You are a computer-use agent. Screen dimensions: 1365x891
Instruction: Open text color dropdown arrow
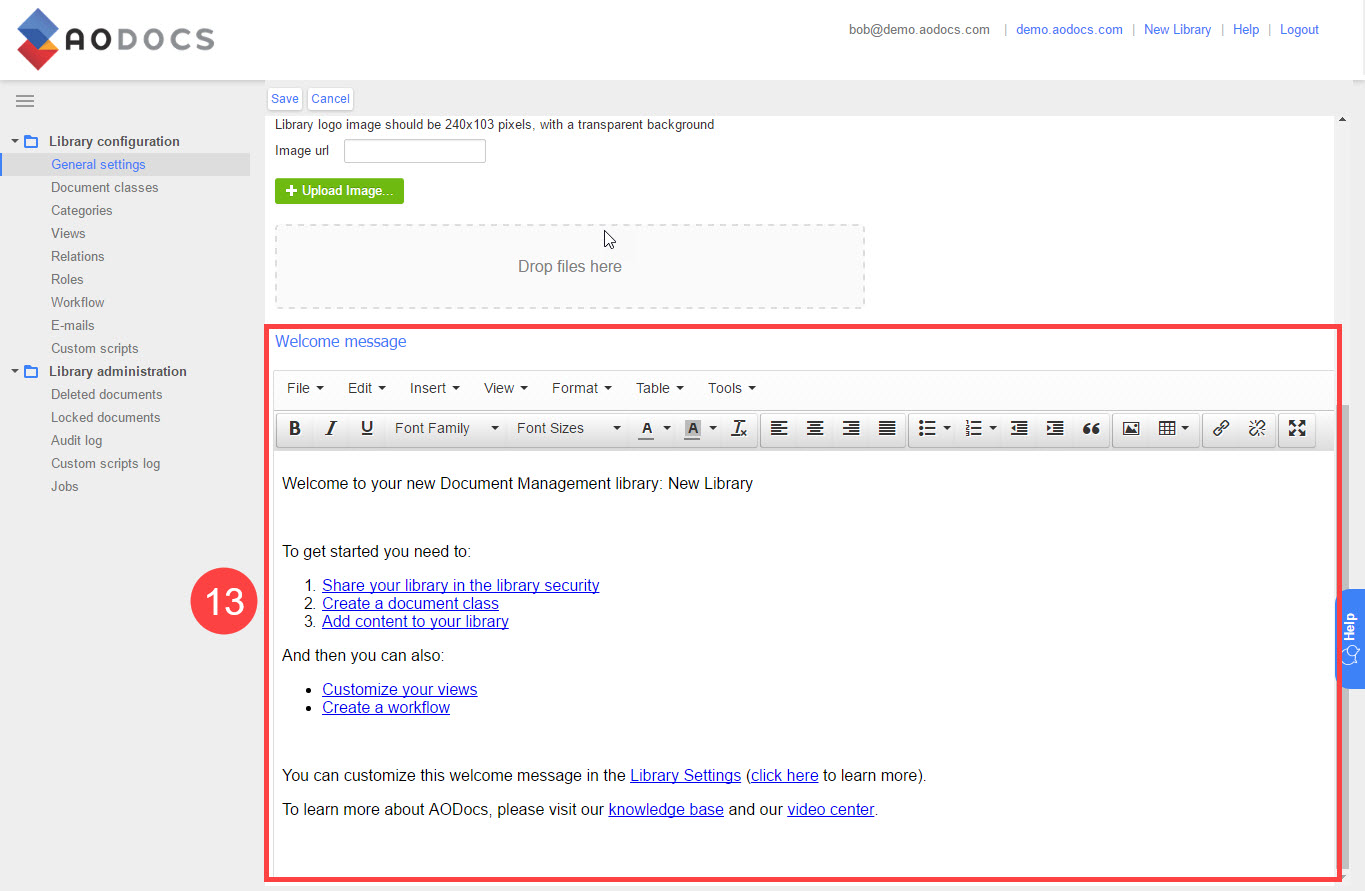[667, 428]
